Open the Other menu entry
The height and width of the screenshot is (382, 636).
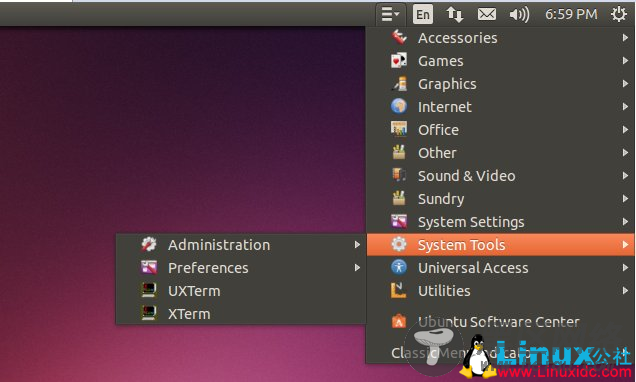(x=501, y=152)
